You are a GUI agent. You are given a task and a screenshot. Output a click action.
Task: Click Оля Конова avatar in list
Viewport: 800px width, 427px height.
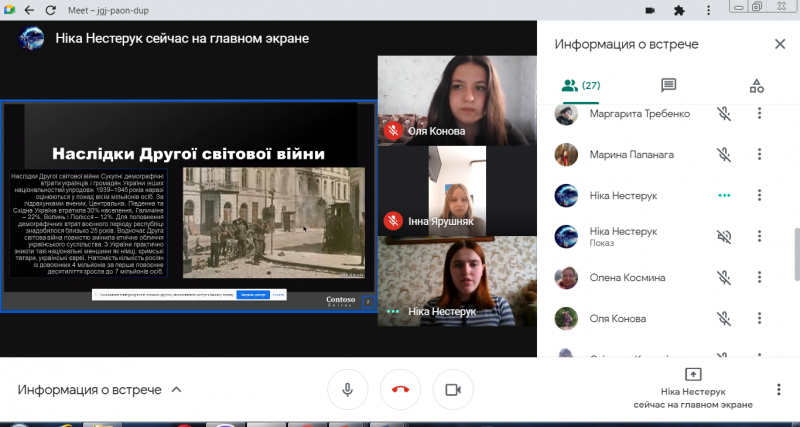tap(566, 319)
